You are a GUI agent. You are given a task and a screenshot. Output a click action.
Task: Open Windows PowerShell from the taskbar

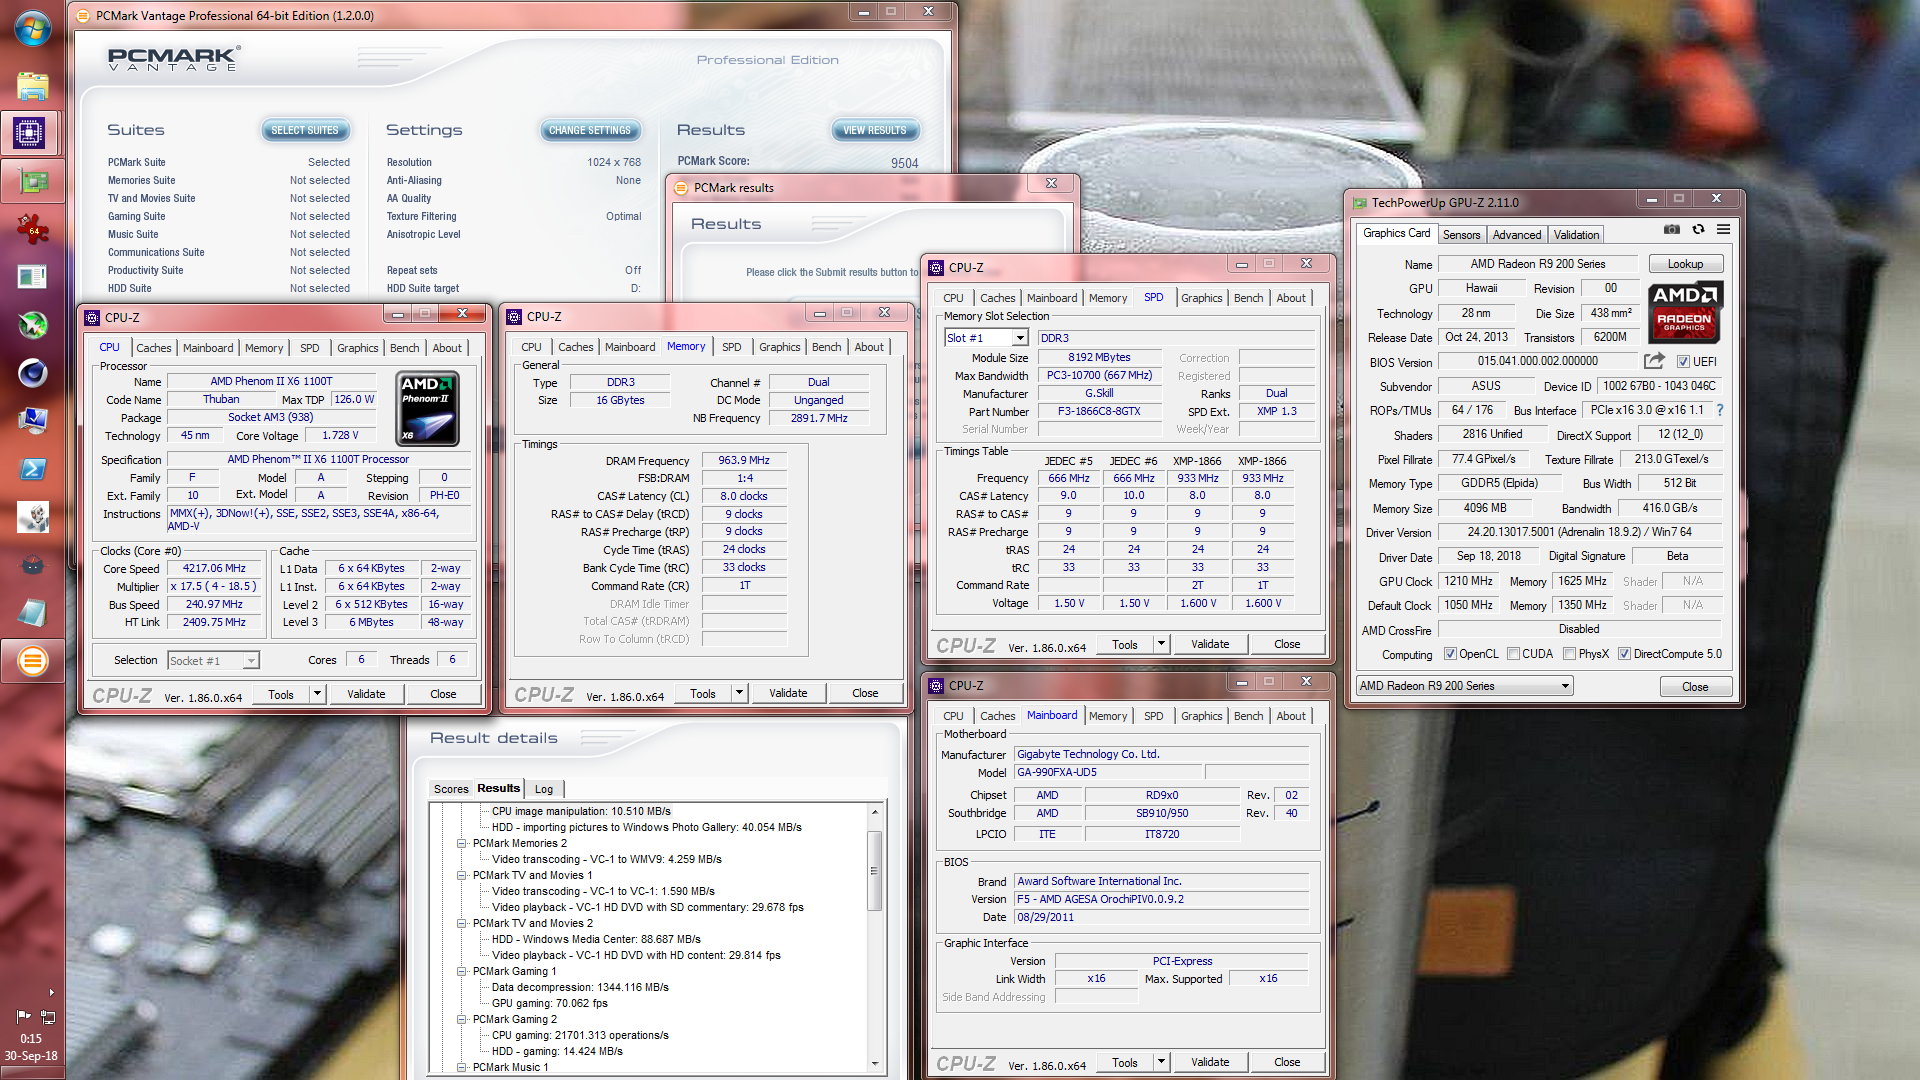coord(32,469)
